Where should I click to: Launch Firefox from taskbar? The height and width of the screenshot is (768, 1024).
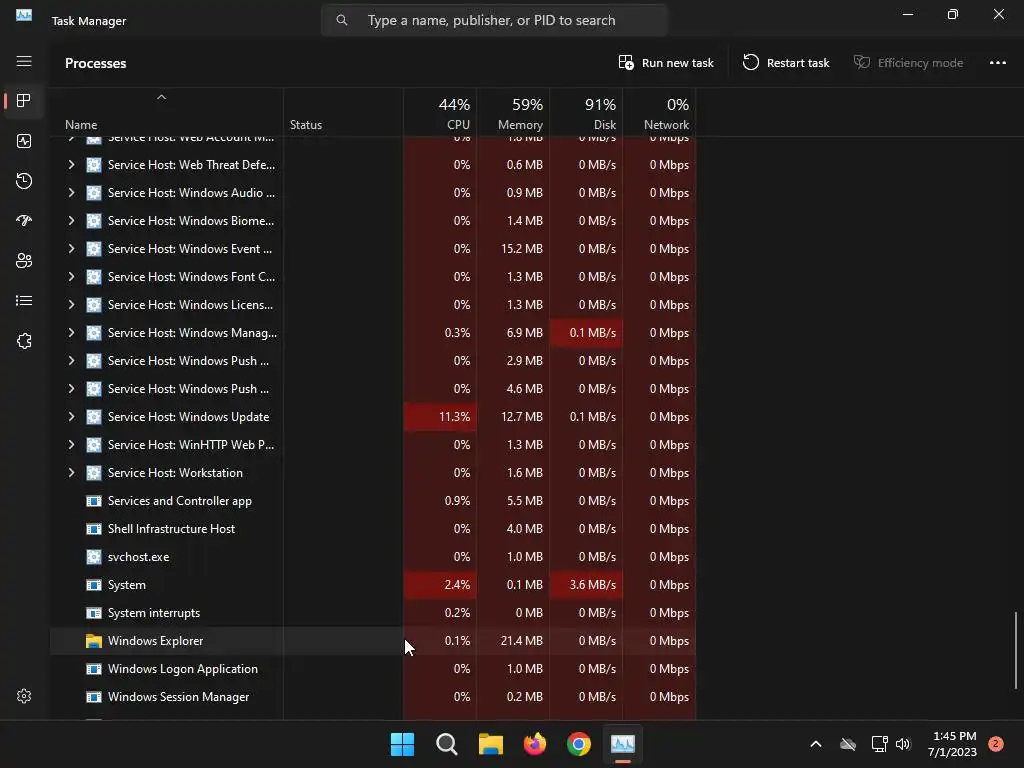point(535,744)
